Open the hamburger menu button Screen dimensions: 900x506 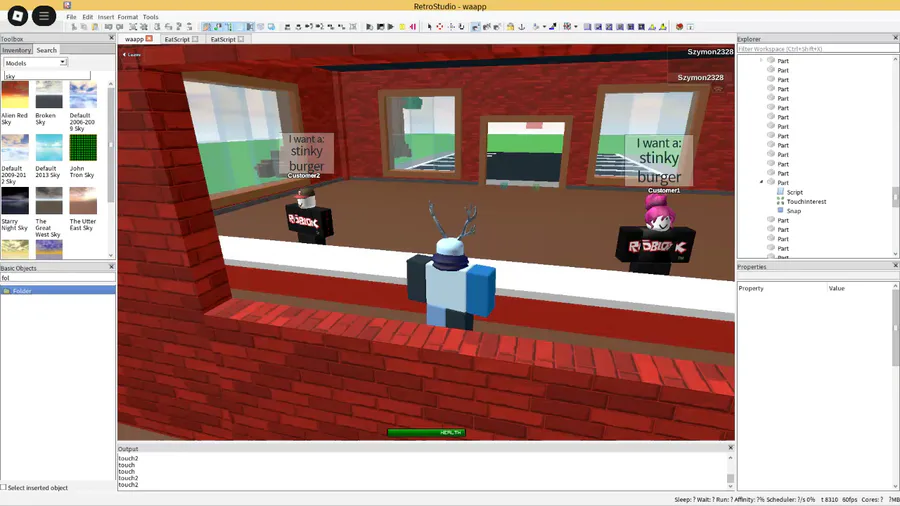pyautogui.click(x=44, y=15)
